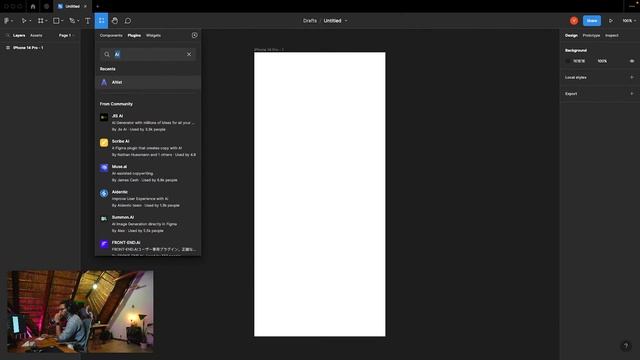
Task: Expand Frame tool options arrow
Action: 46,21
